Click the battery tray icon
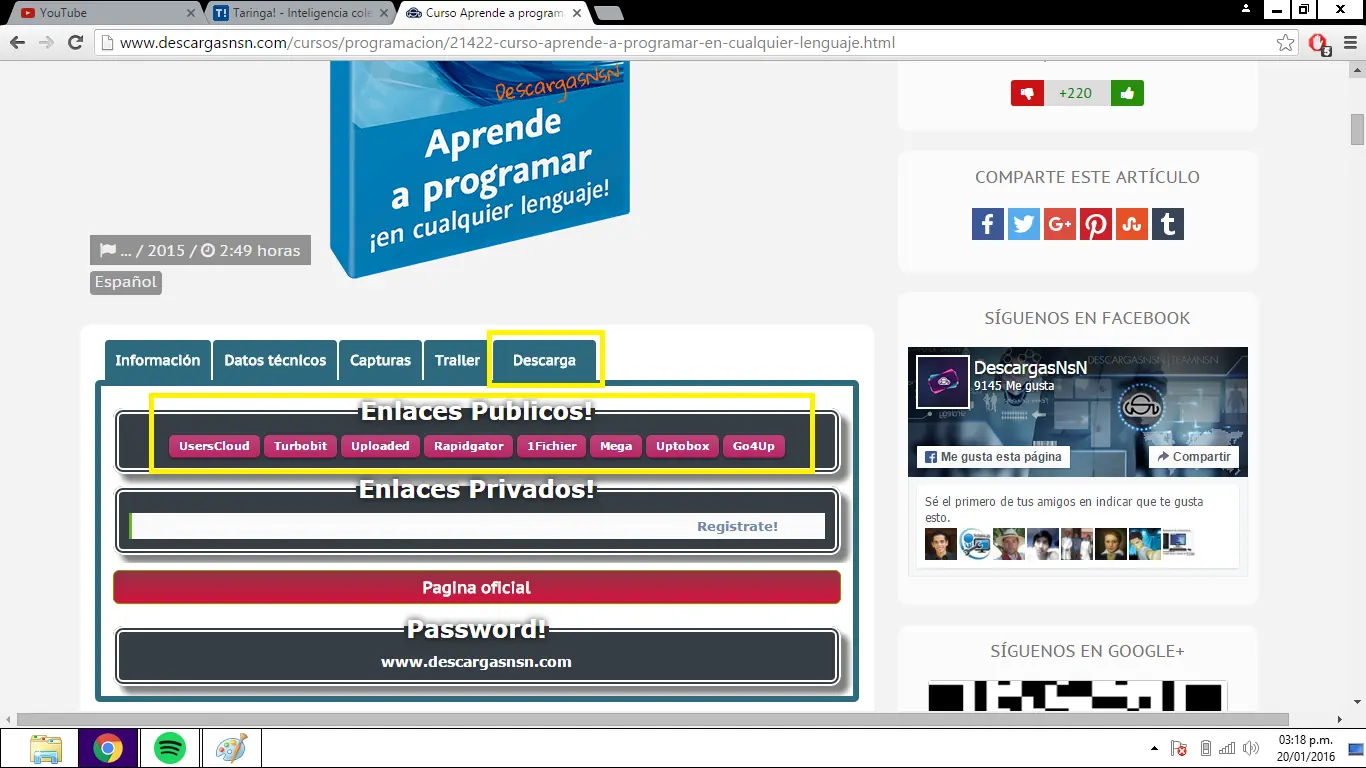The image size is (1366, 768). pos(1206,748)
